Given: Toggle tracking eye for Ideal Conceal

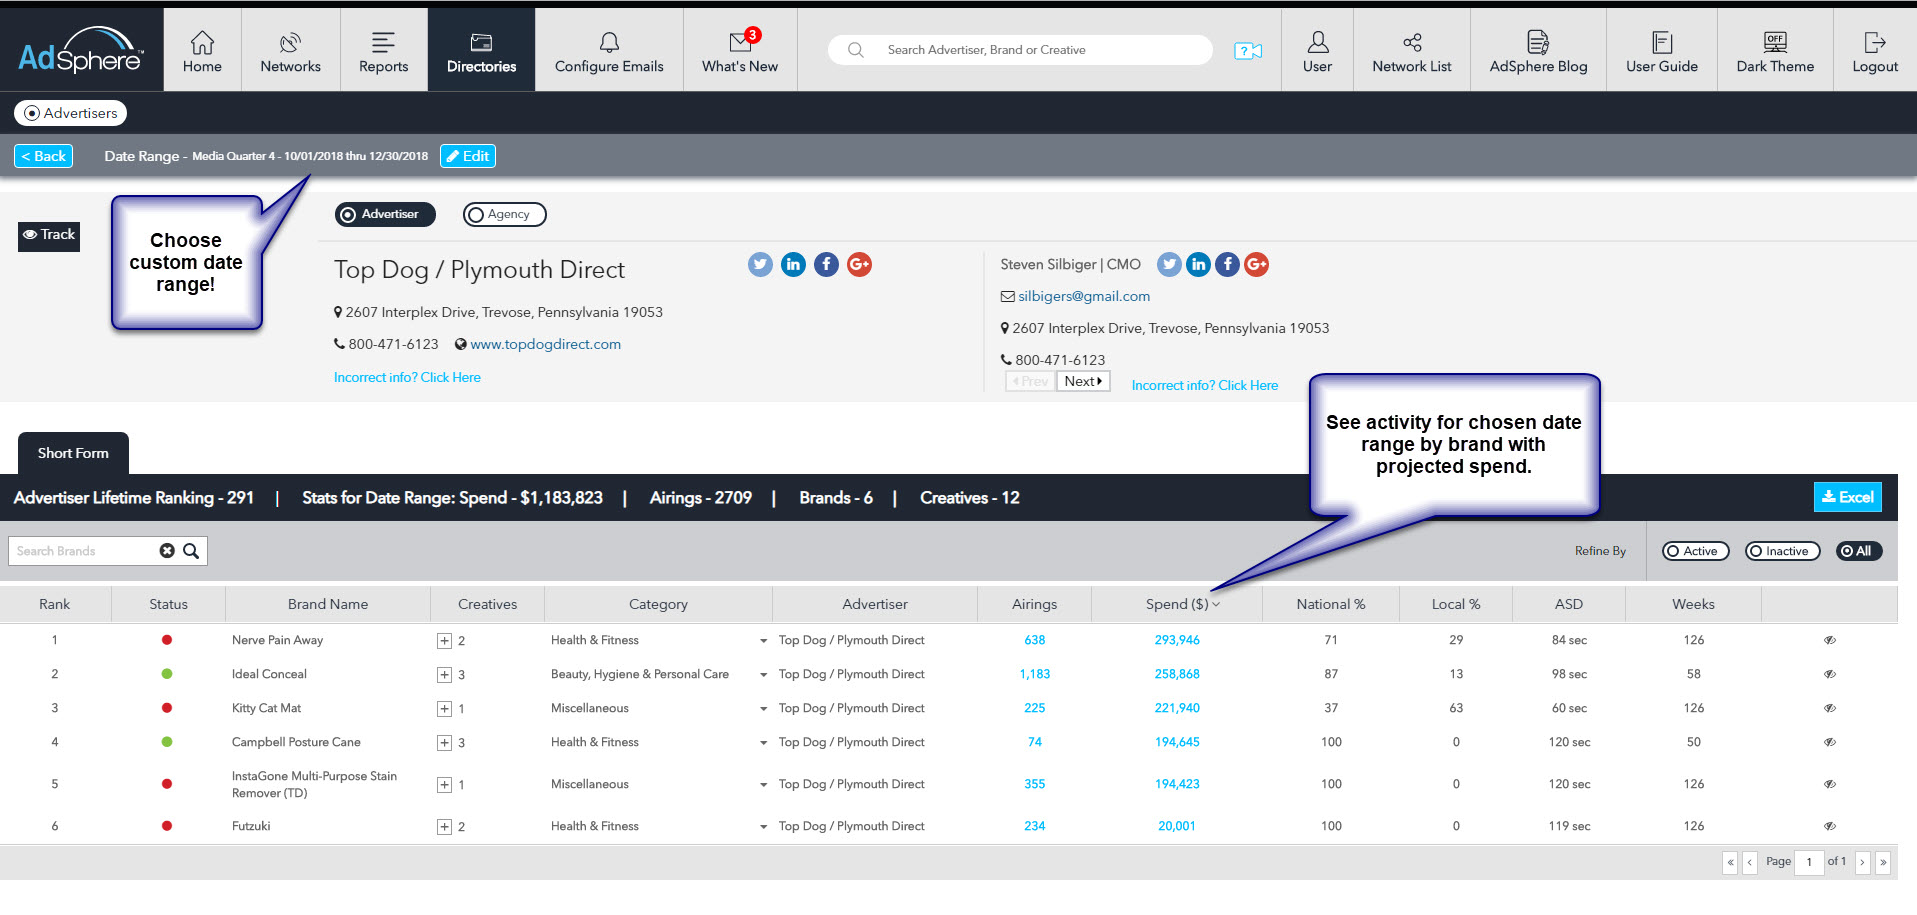Looking at the screenshot, I should click(x=1829, y=674).
